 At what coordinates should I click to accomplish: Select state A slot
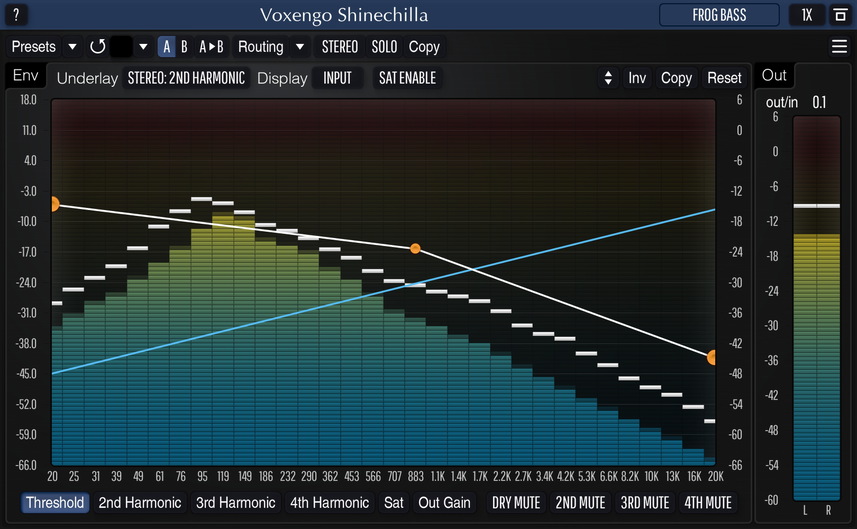click(167, 47)
